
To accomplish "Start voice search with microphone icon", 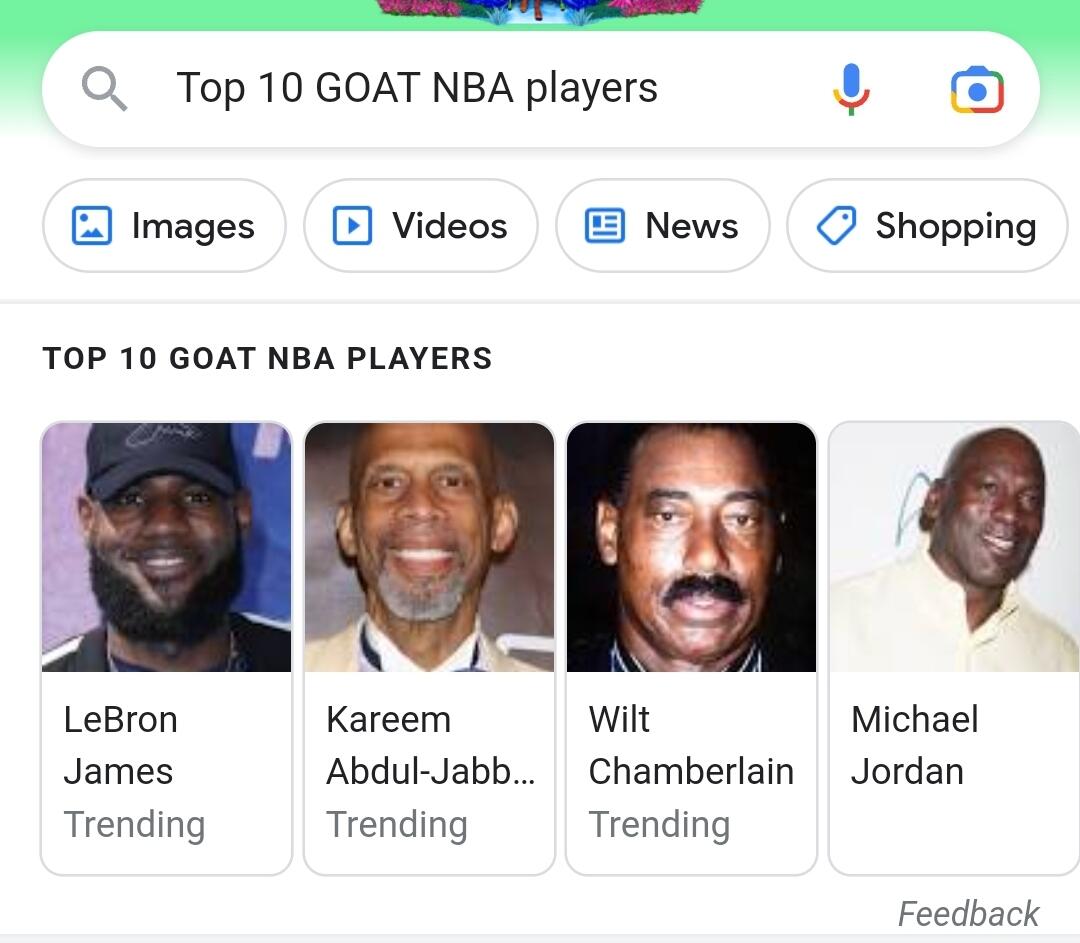I will (x=851, y=89).
